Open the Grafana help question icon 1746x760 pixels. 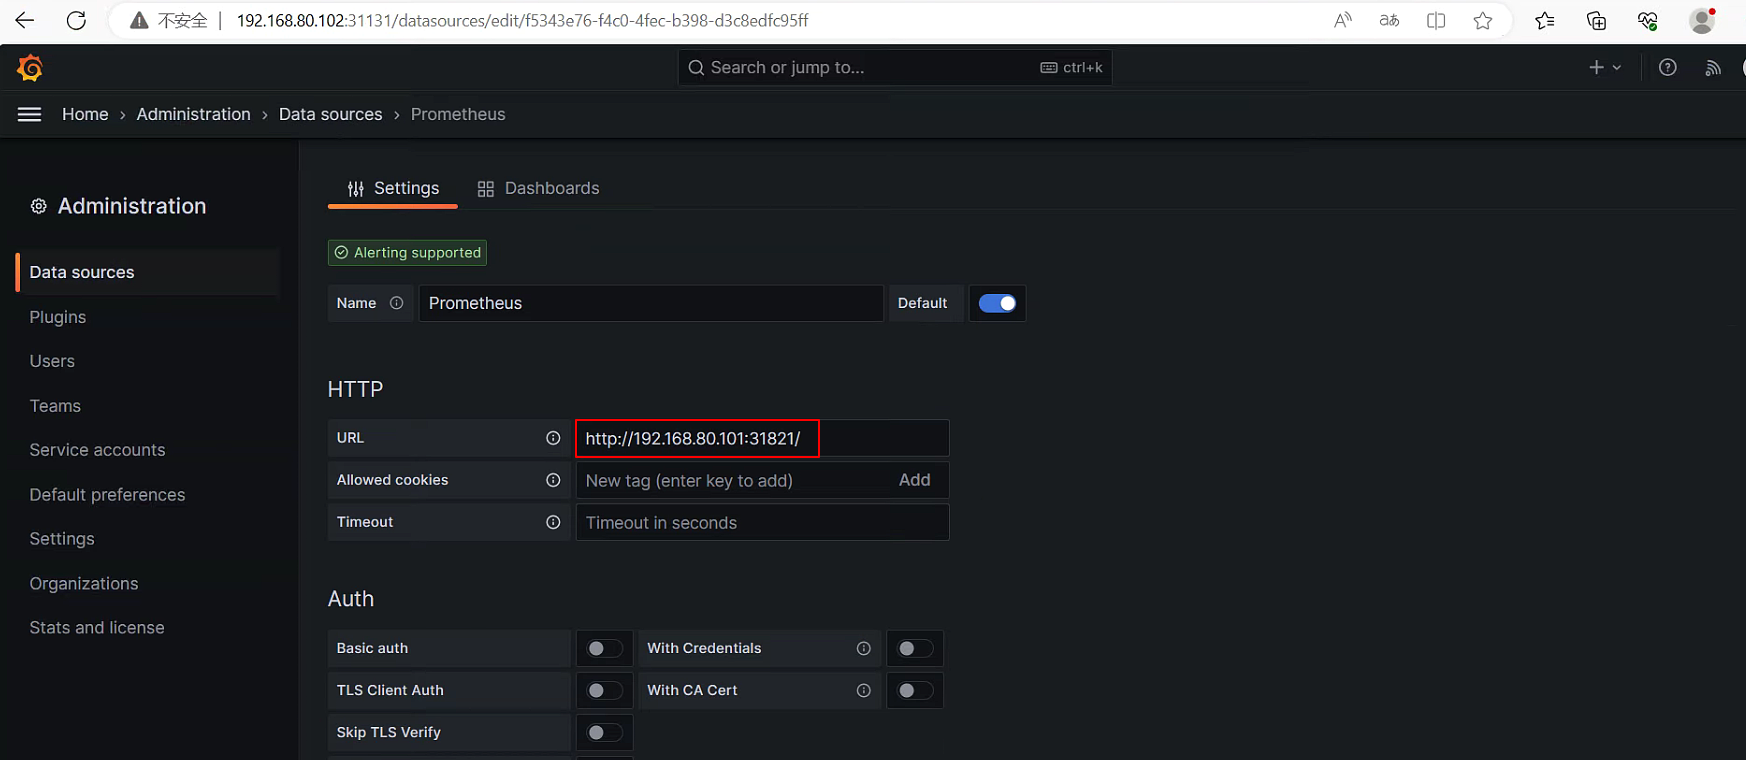pyautogui.click(x=1668, y=68)
